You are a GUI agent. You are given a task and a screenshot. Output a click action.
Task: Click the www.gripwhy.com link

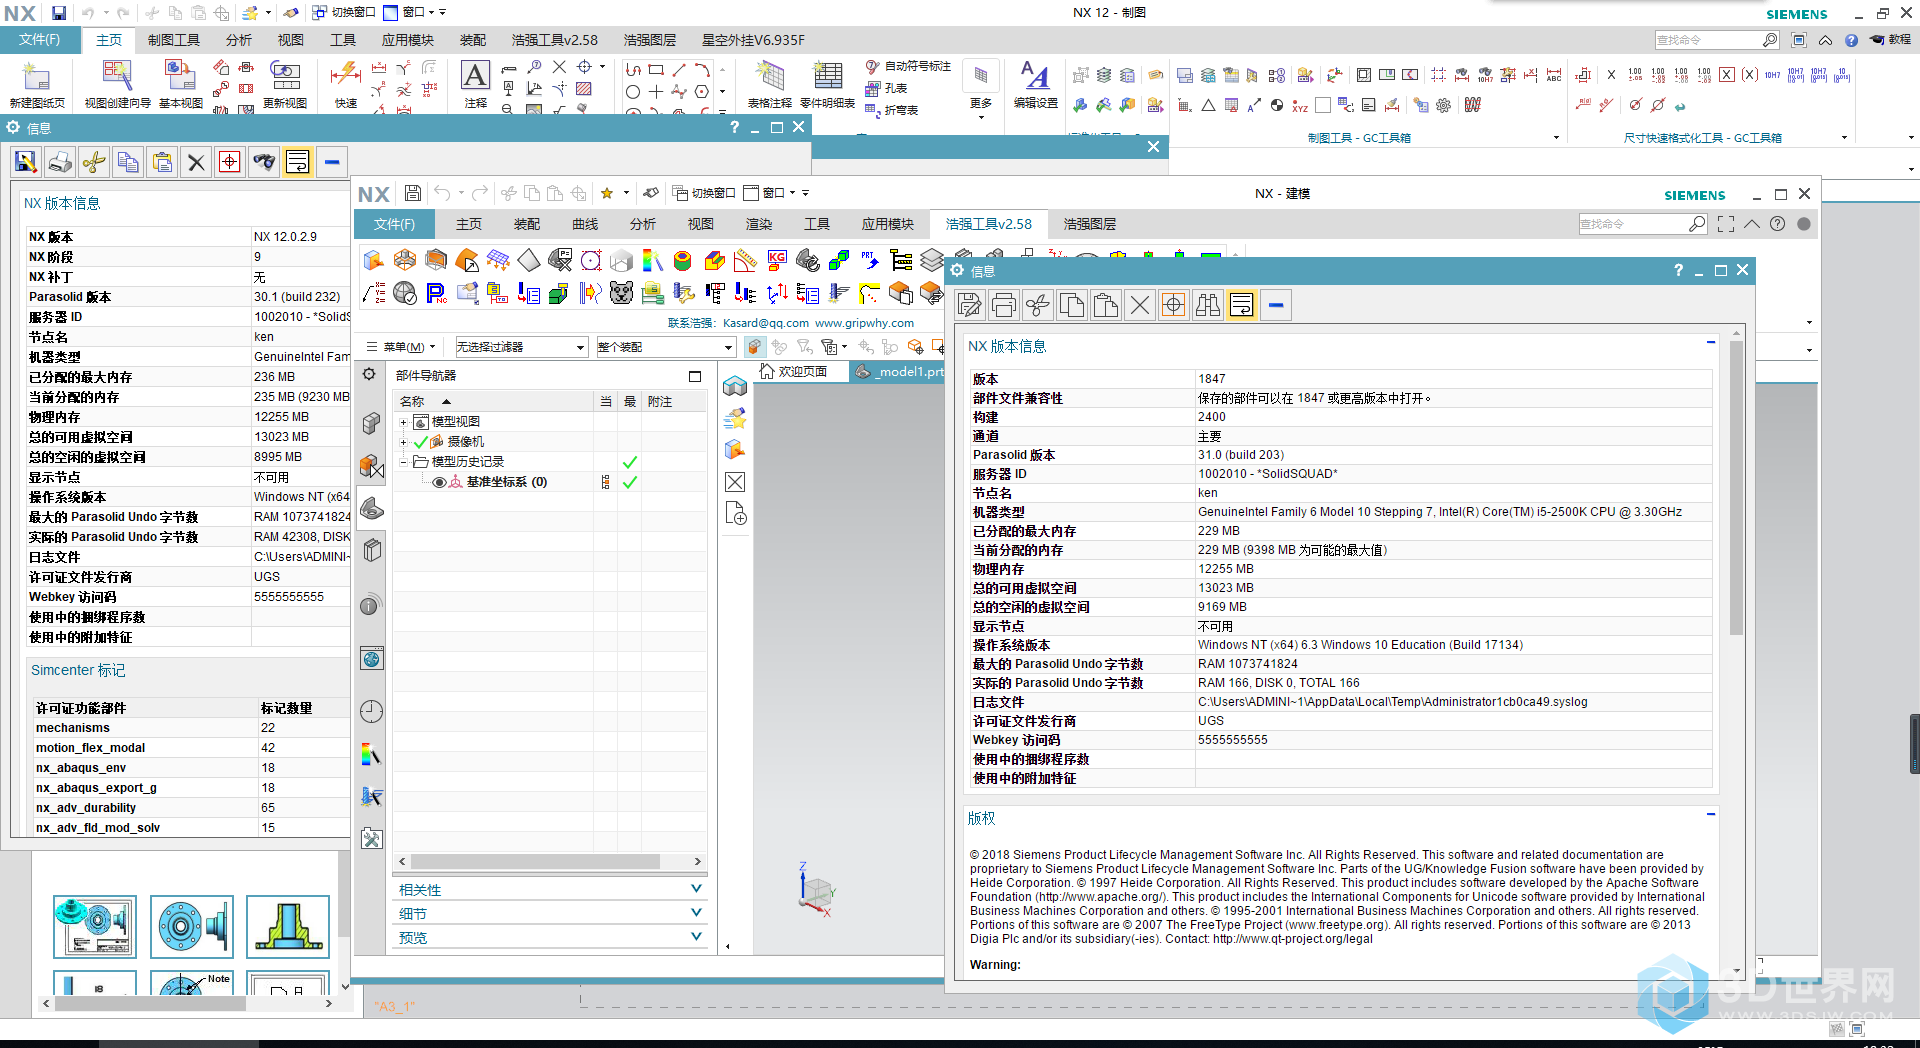click(864, 323)
